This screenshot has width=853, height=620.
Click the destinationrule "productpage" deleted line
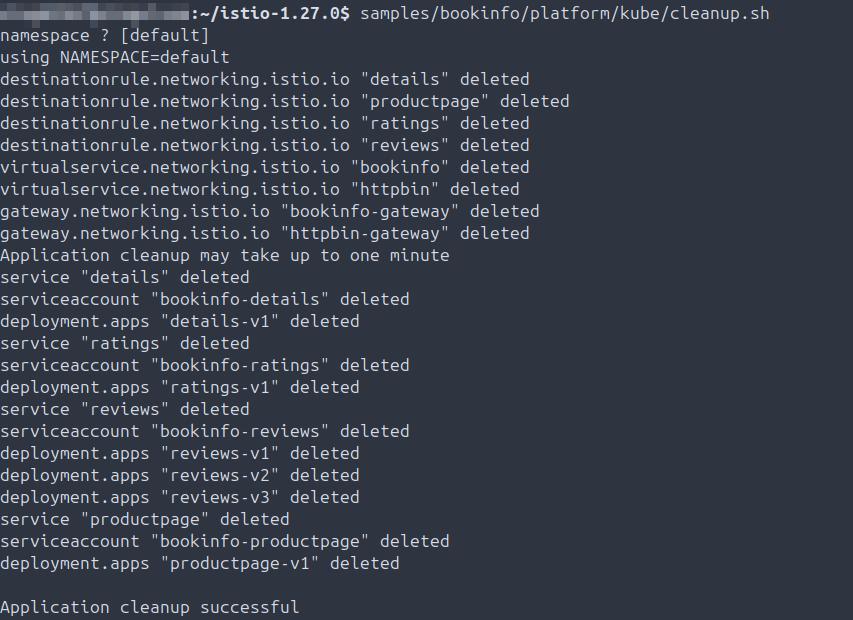tap(284, 101)
